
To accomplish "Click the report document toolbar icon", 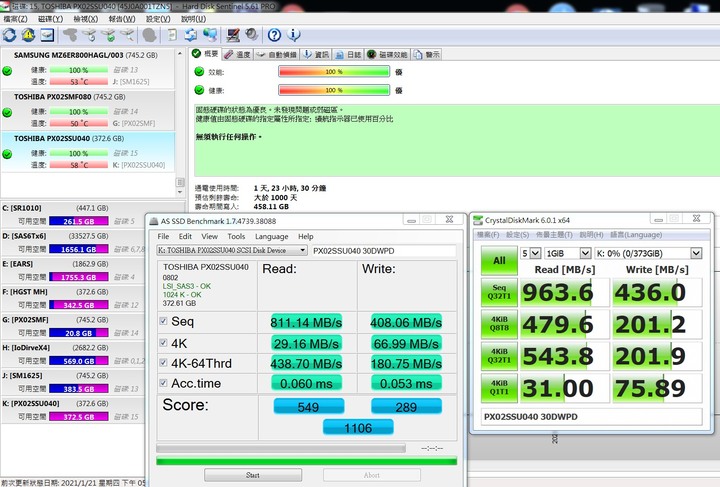I will tap(172, 35).
